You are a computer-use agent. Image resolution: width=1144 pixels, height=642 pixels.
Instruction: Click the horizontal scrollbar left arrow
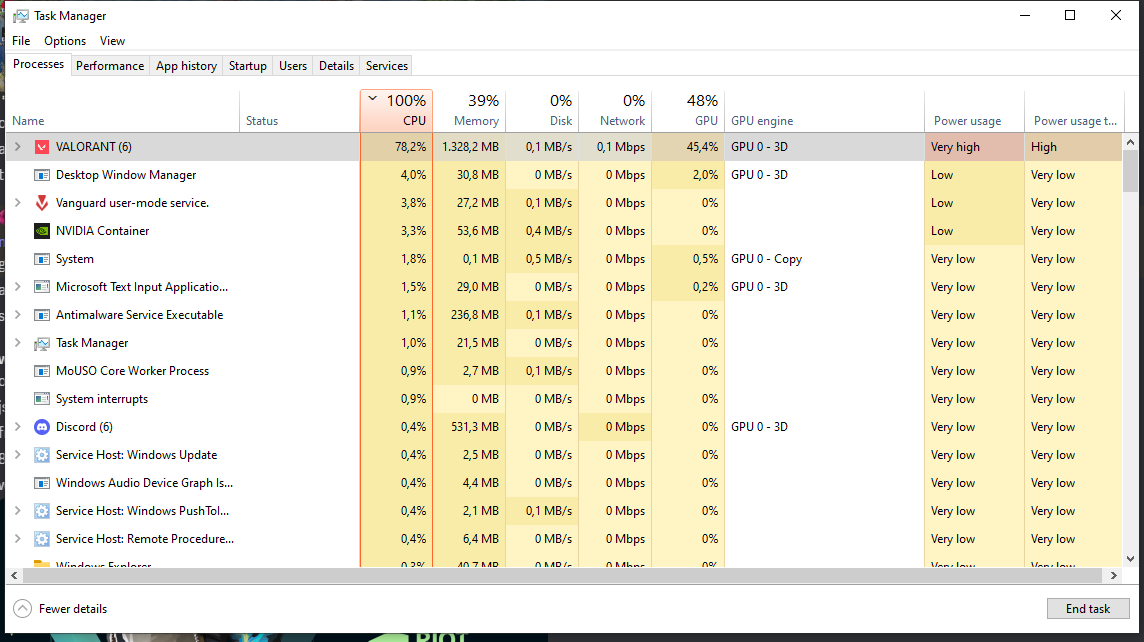(x=14, y=576)
